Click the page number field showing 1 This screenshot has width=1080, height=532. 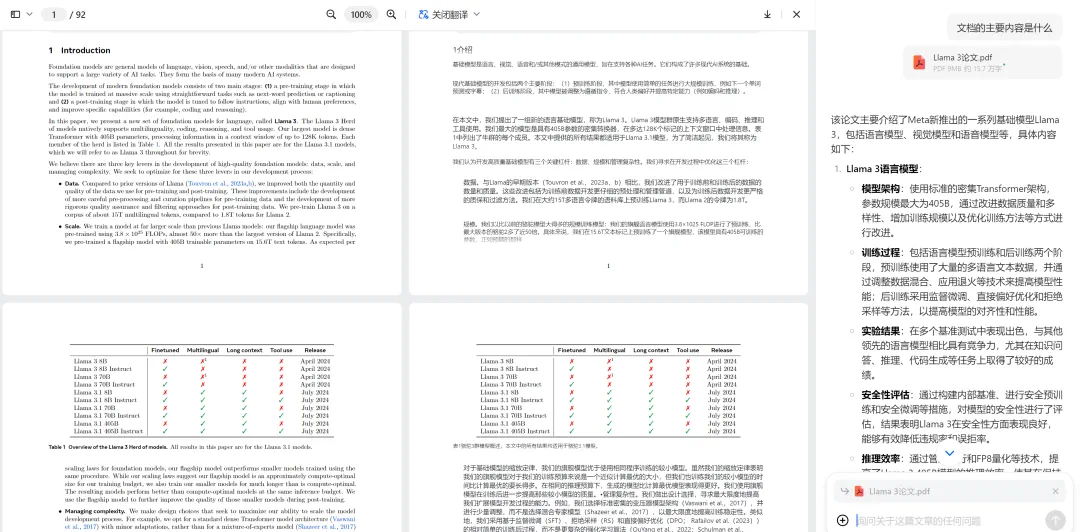pyautogui.click(x=55, y=15)
